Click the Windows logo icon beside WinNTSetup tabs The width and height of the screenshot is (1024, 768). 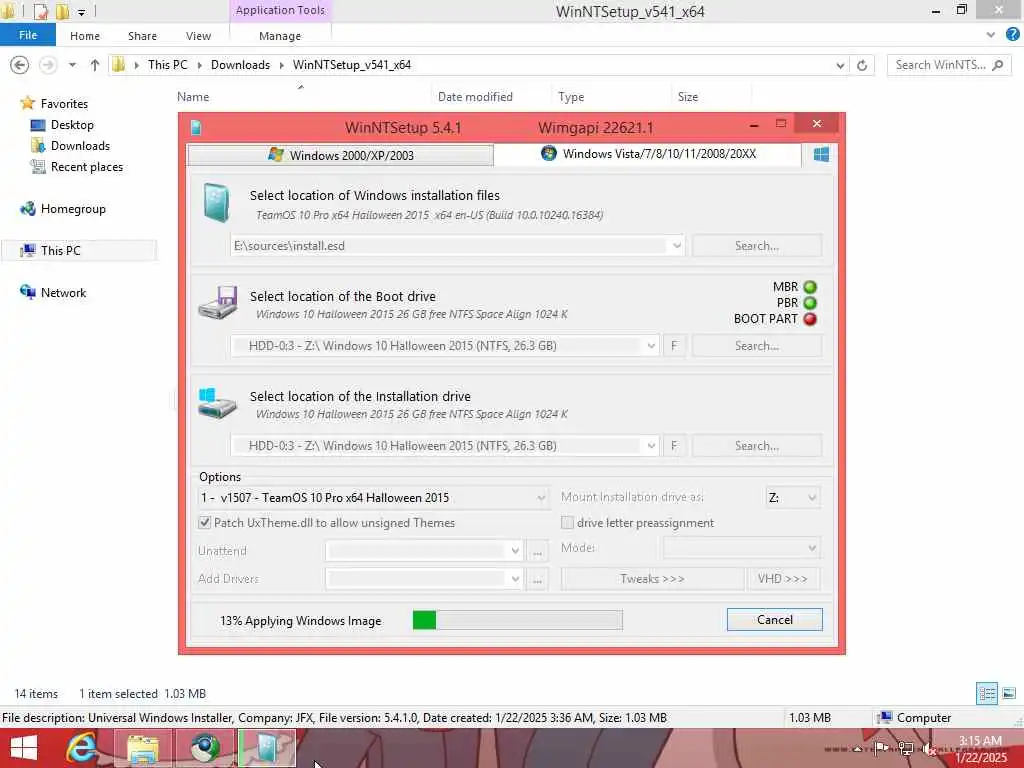tap(821, 154)
